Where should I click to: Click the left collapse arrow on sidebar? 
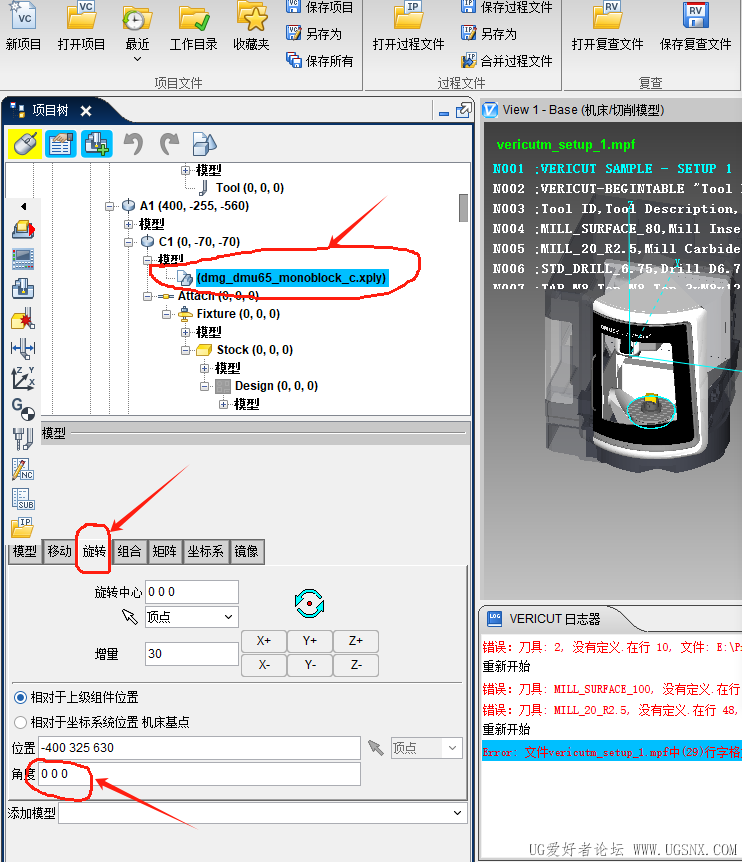23,207
